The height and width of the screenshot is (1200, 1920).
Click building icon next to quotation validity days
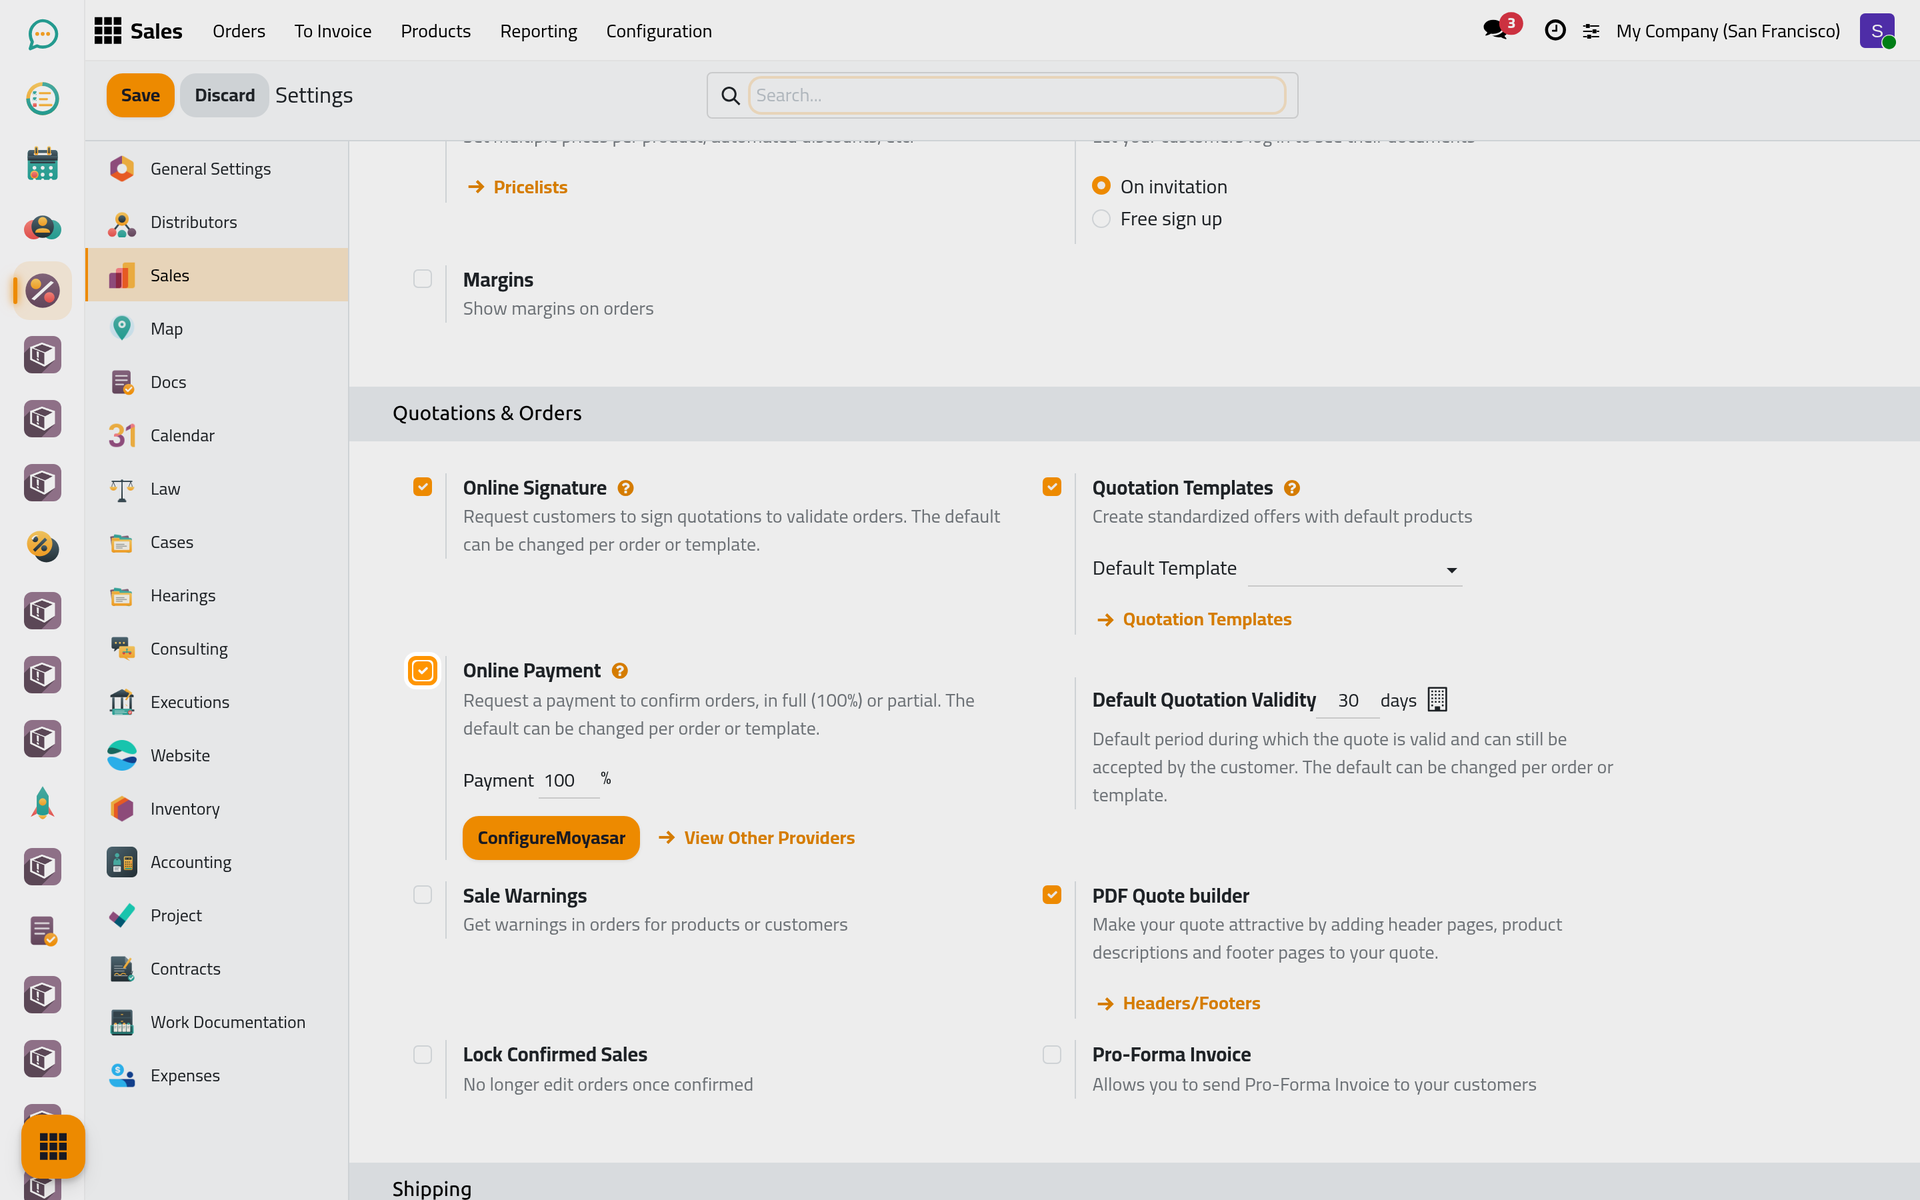[x=1437, y=700]
